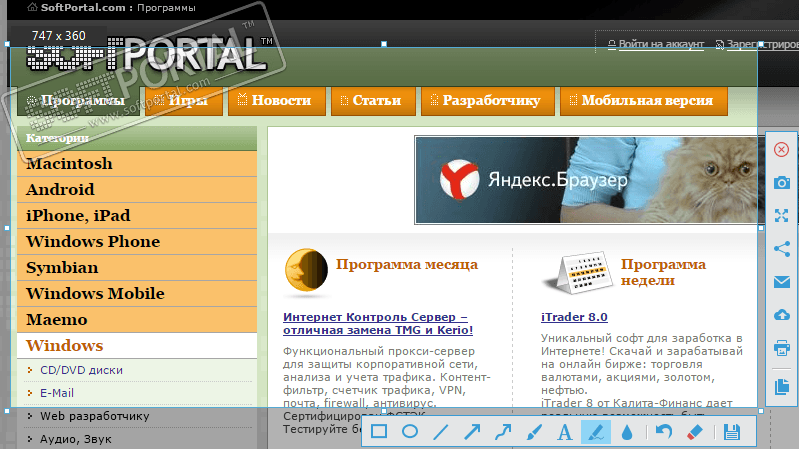
Task: Send screenshot by email envelope icon
Action: coord(782,282)
